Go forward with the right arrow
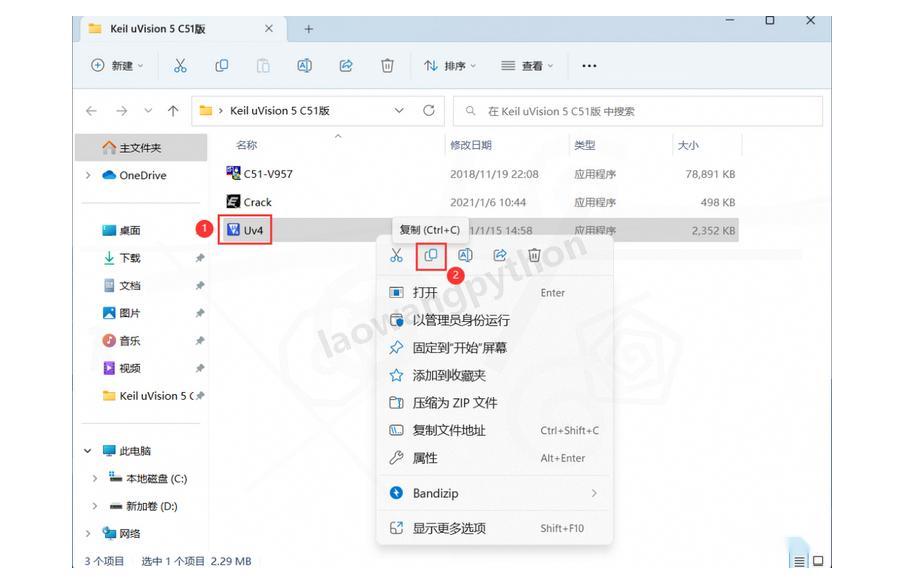The width and height of the screenshot is (905, 585). point(121,111)
